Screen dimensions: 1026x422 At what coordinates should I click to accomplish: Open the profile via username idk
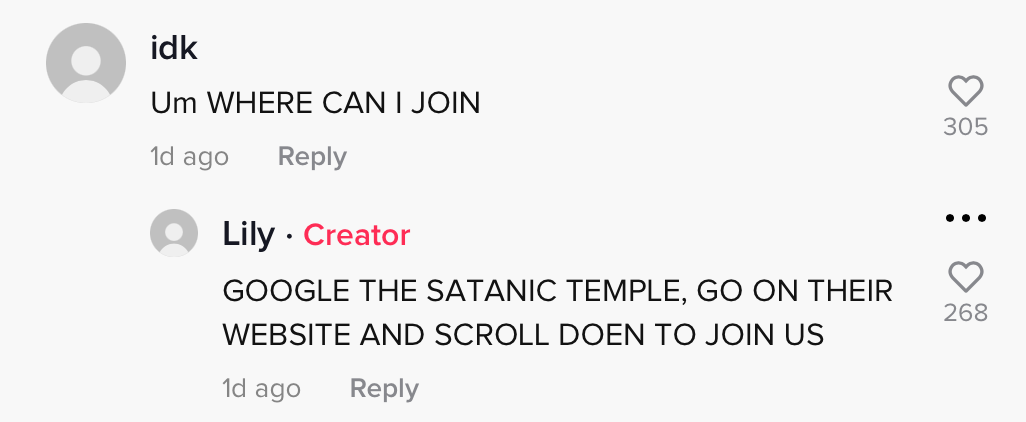(x=174, y=49)
